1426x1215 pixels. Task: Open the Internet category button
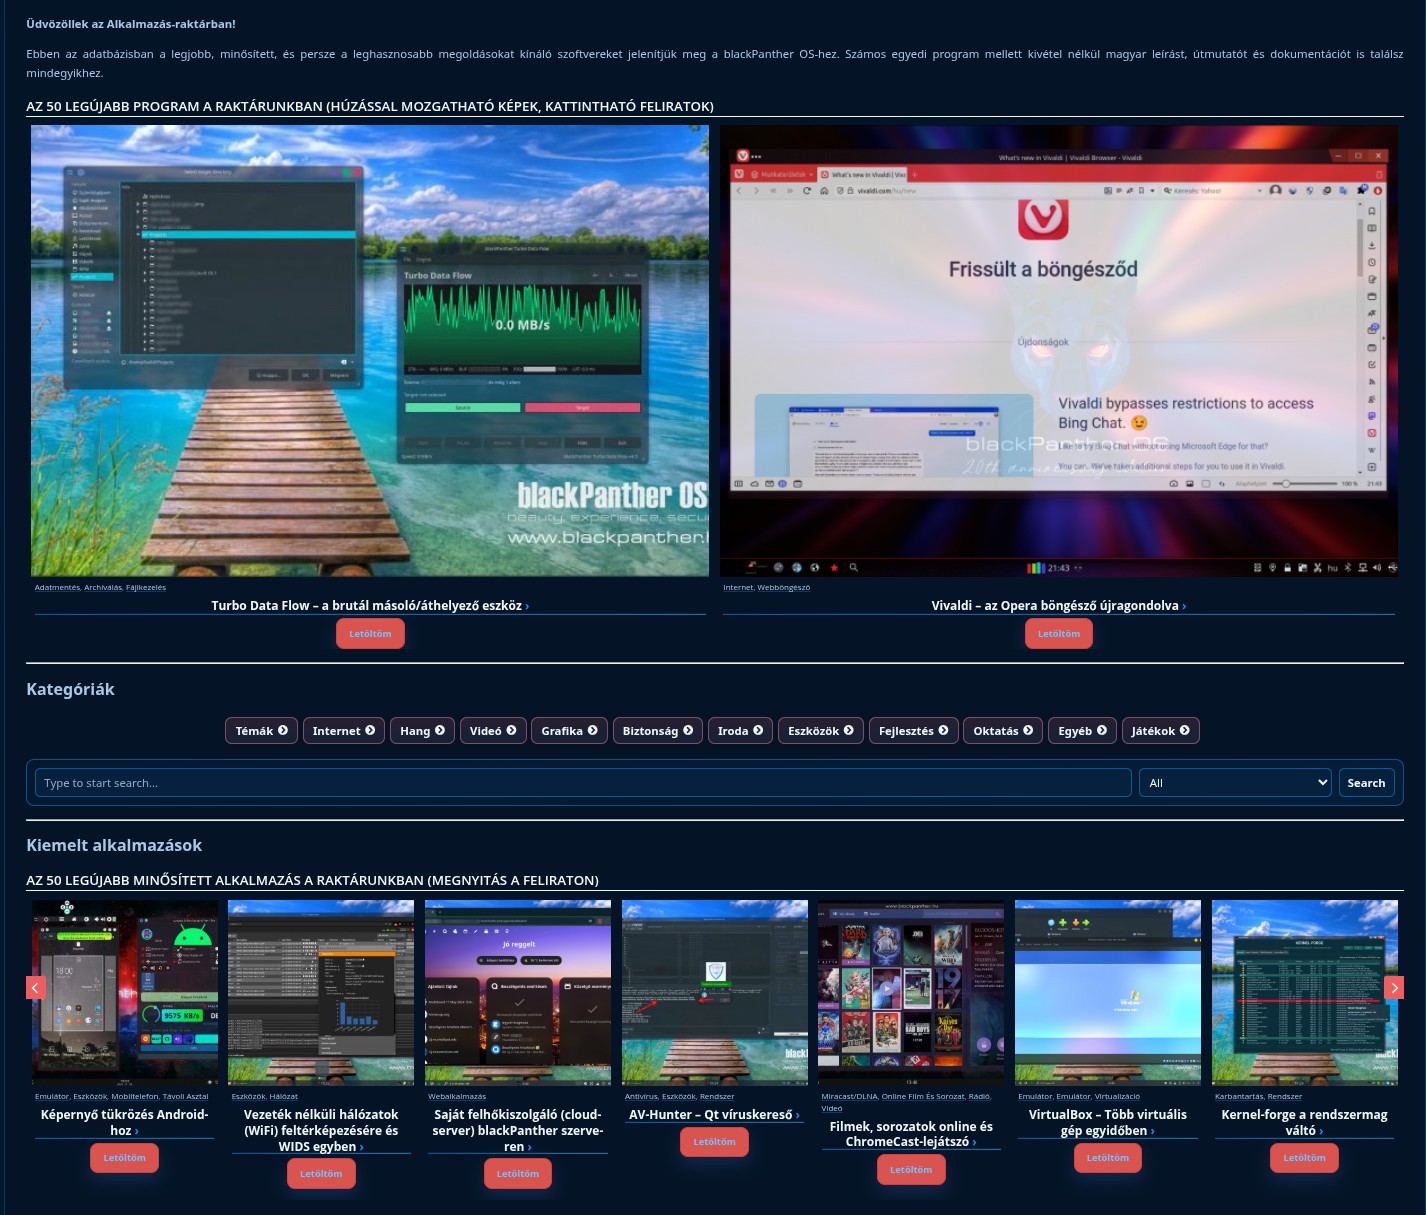click(x=344, y=731)
